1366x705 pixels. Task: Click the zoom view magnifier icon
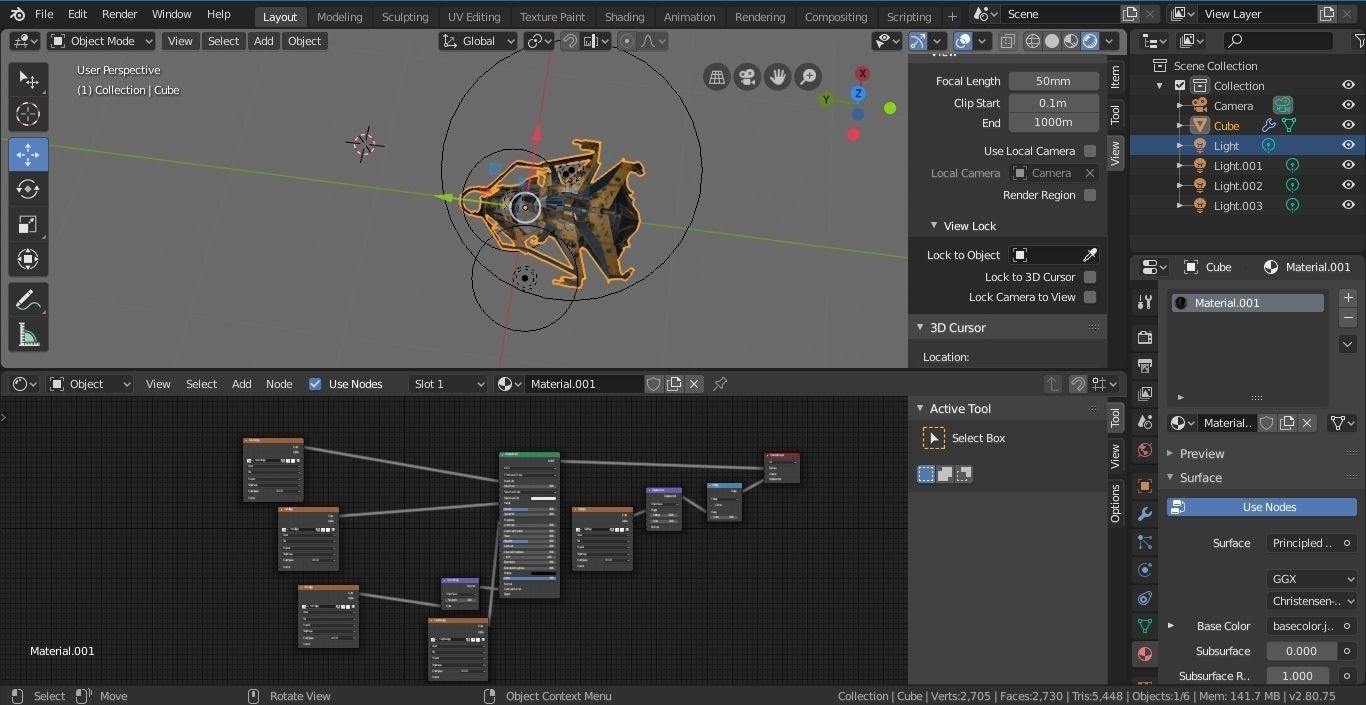[x=807, y=77]
